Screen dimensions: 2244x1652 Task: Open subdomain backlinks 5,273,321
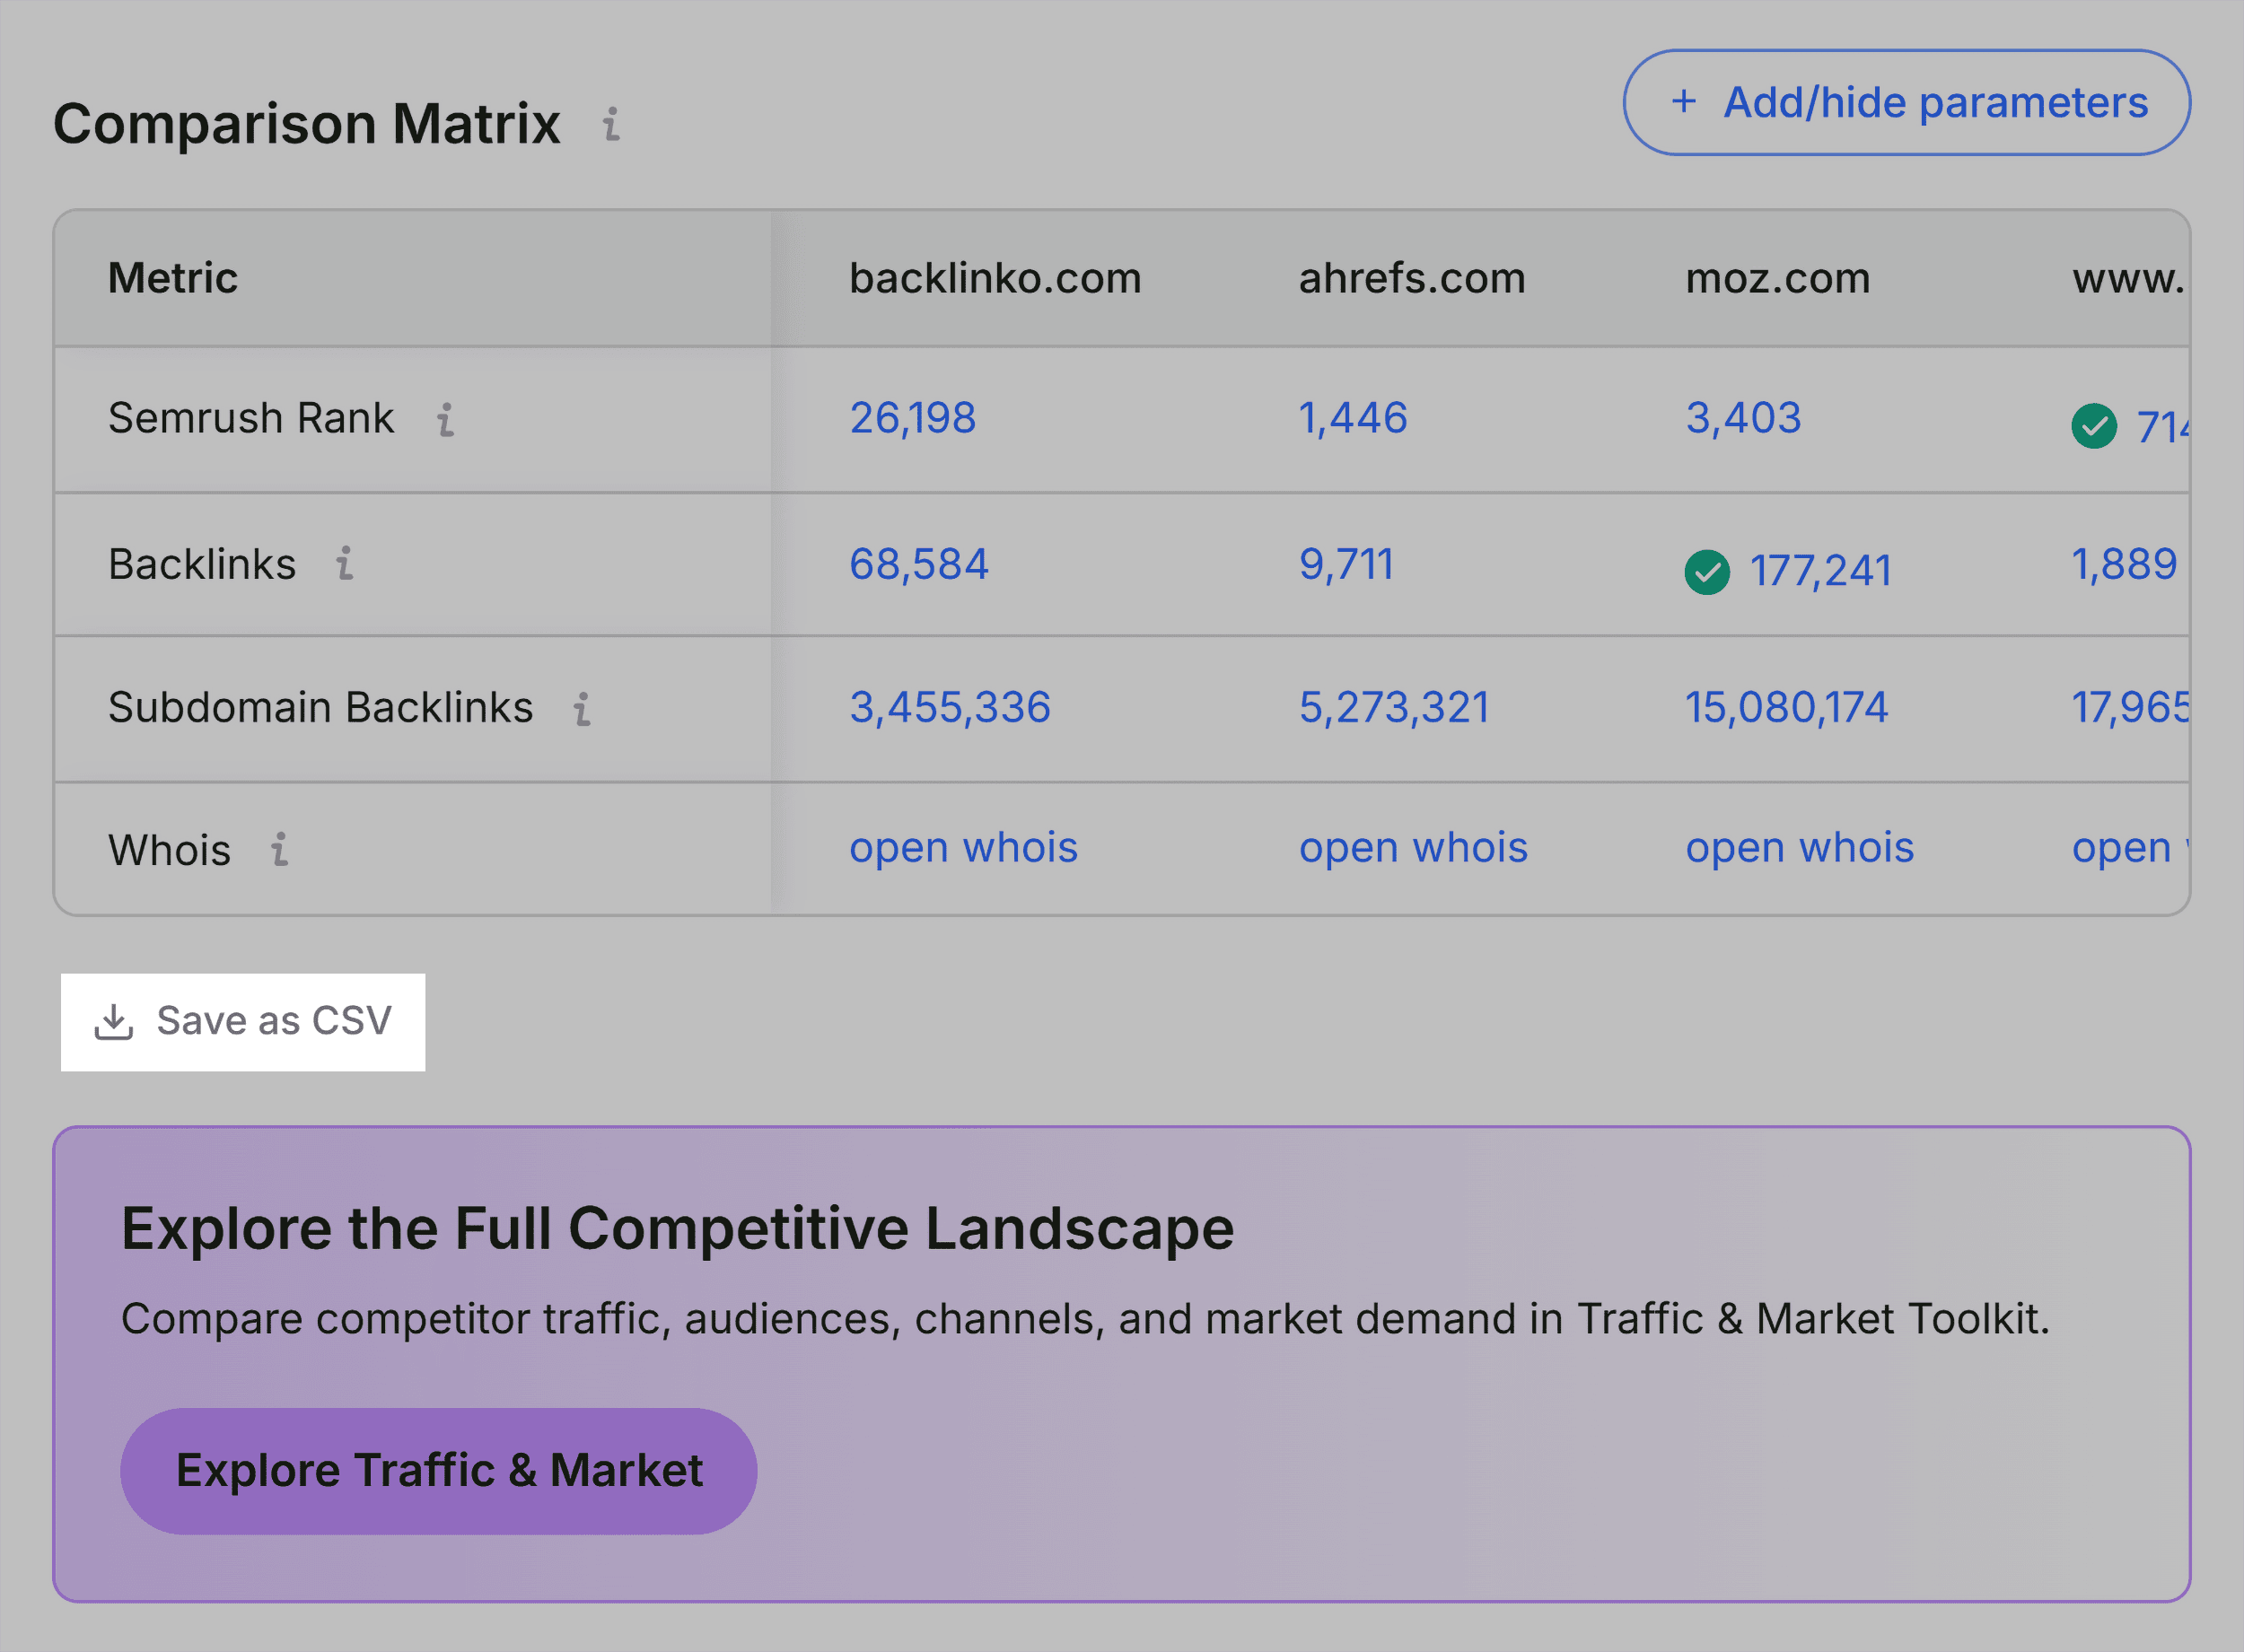click(1394, 708)
